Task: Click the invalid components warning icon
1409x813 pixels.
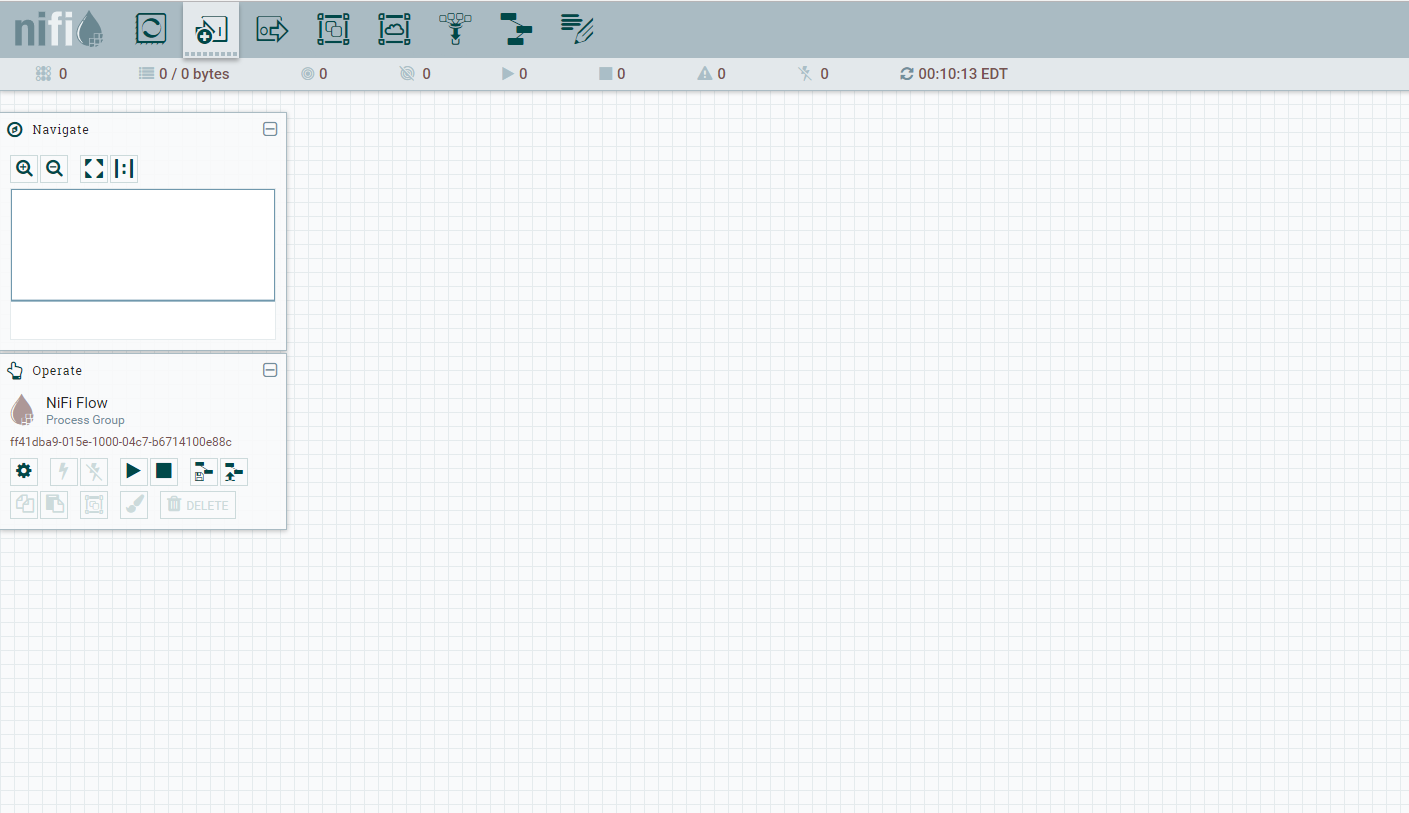Action: 705,74
